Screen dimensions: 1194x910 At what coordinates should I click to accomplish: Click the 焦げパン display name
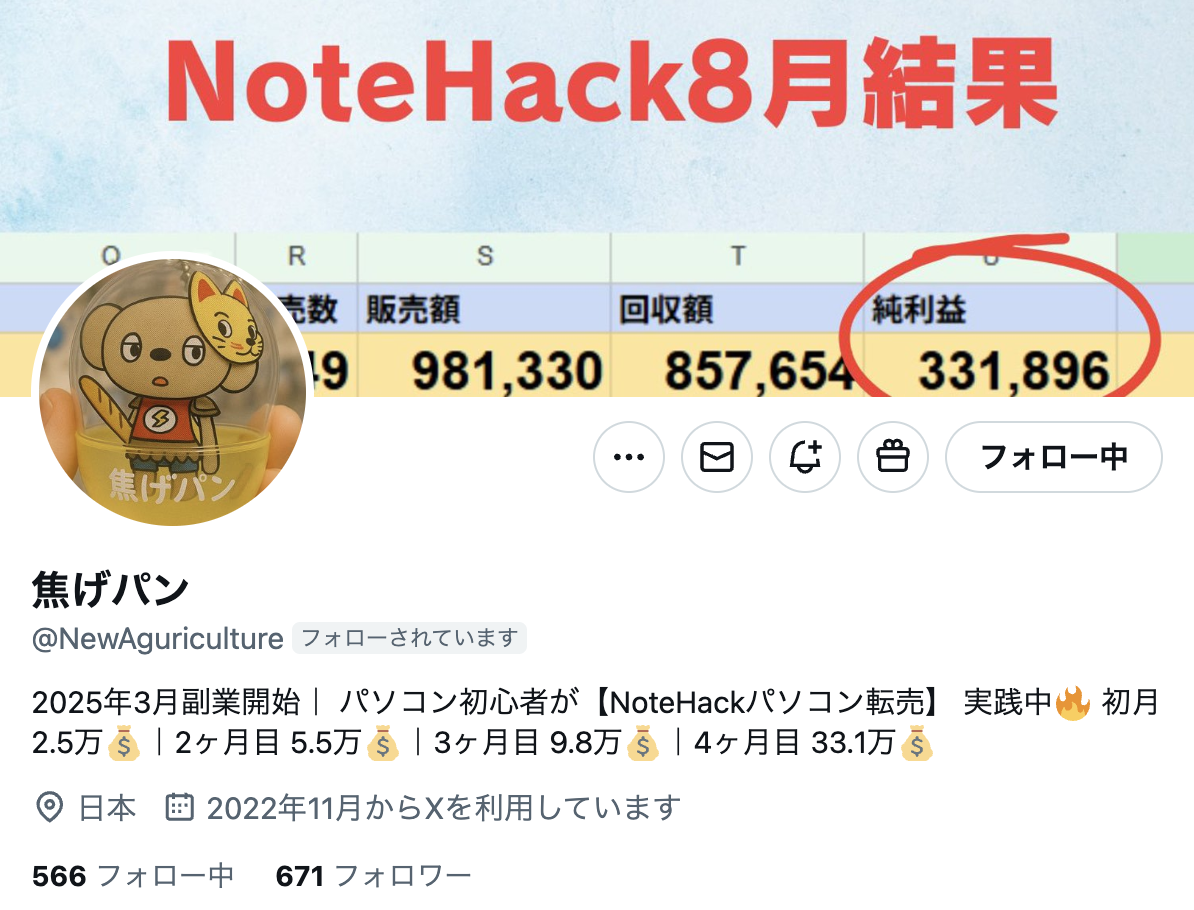(110, 589)
